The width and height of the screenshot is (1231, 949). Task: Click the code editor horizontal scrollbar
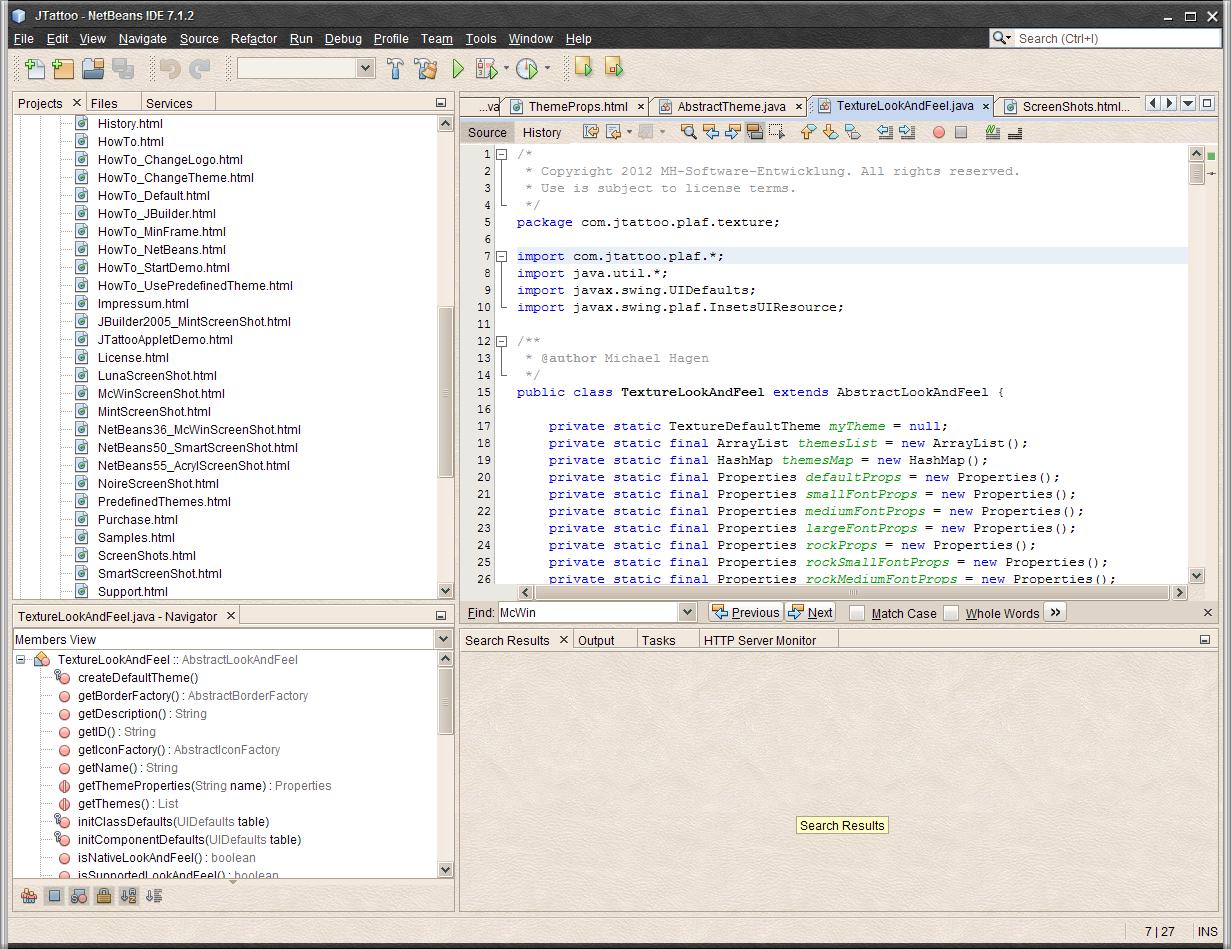853,592
